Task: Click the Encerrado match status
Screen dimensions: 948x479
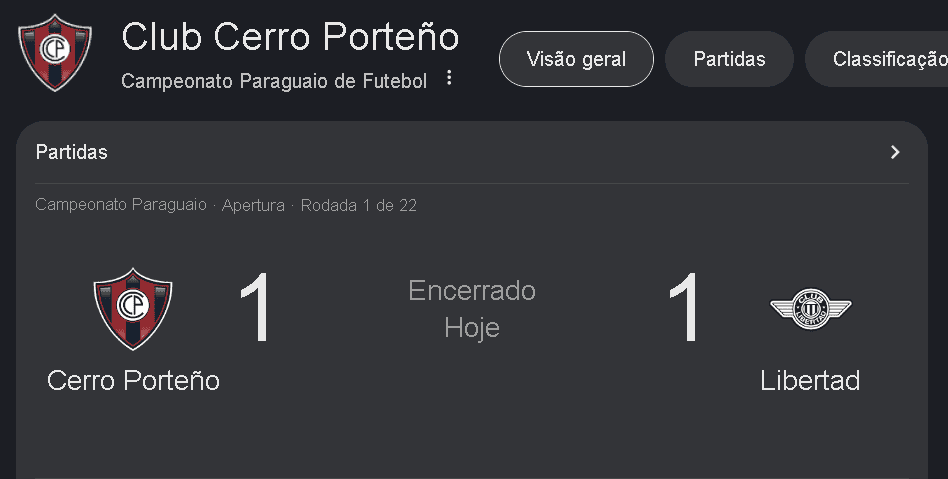Action: click(x=472, y=291)
